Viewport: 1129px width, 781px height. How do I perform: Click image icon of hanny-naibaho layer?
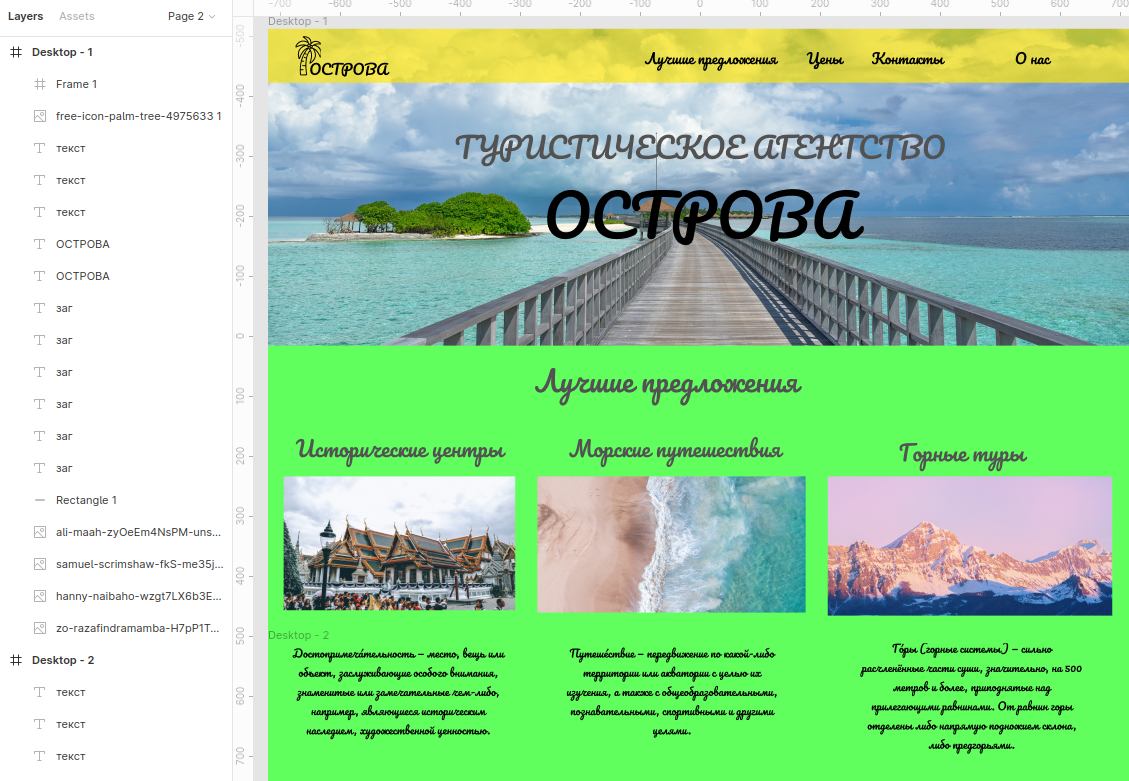tap(40, 596)
